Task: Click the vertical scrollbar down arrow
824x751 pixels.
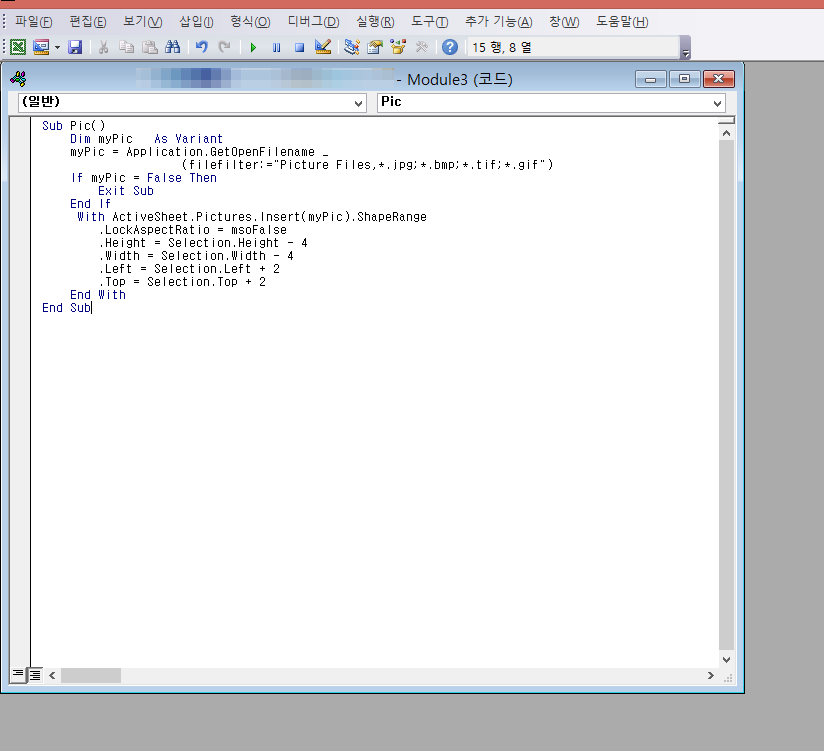Action: 726,660
